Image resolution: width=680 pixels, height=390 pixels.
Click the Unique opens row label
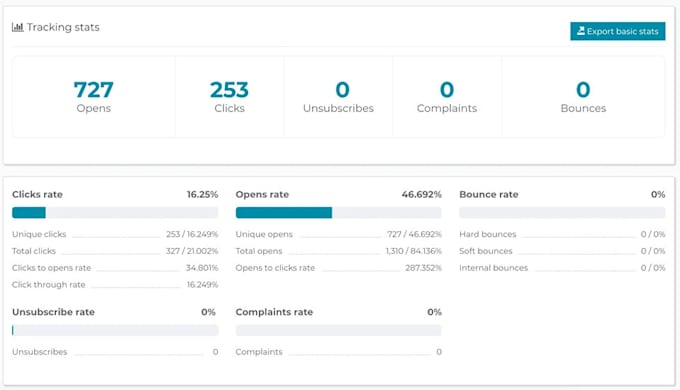(264, 234)
